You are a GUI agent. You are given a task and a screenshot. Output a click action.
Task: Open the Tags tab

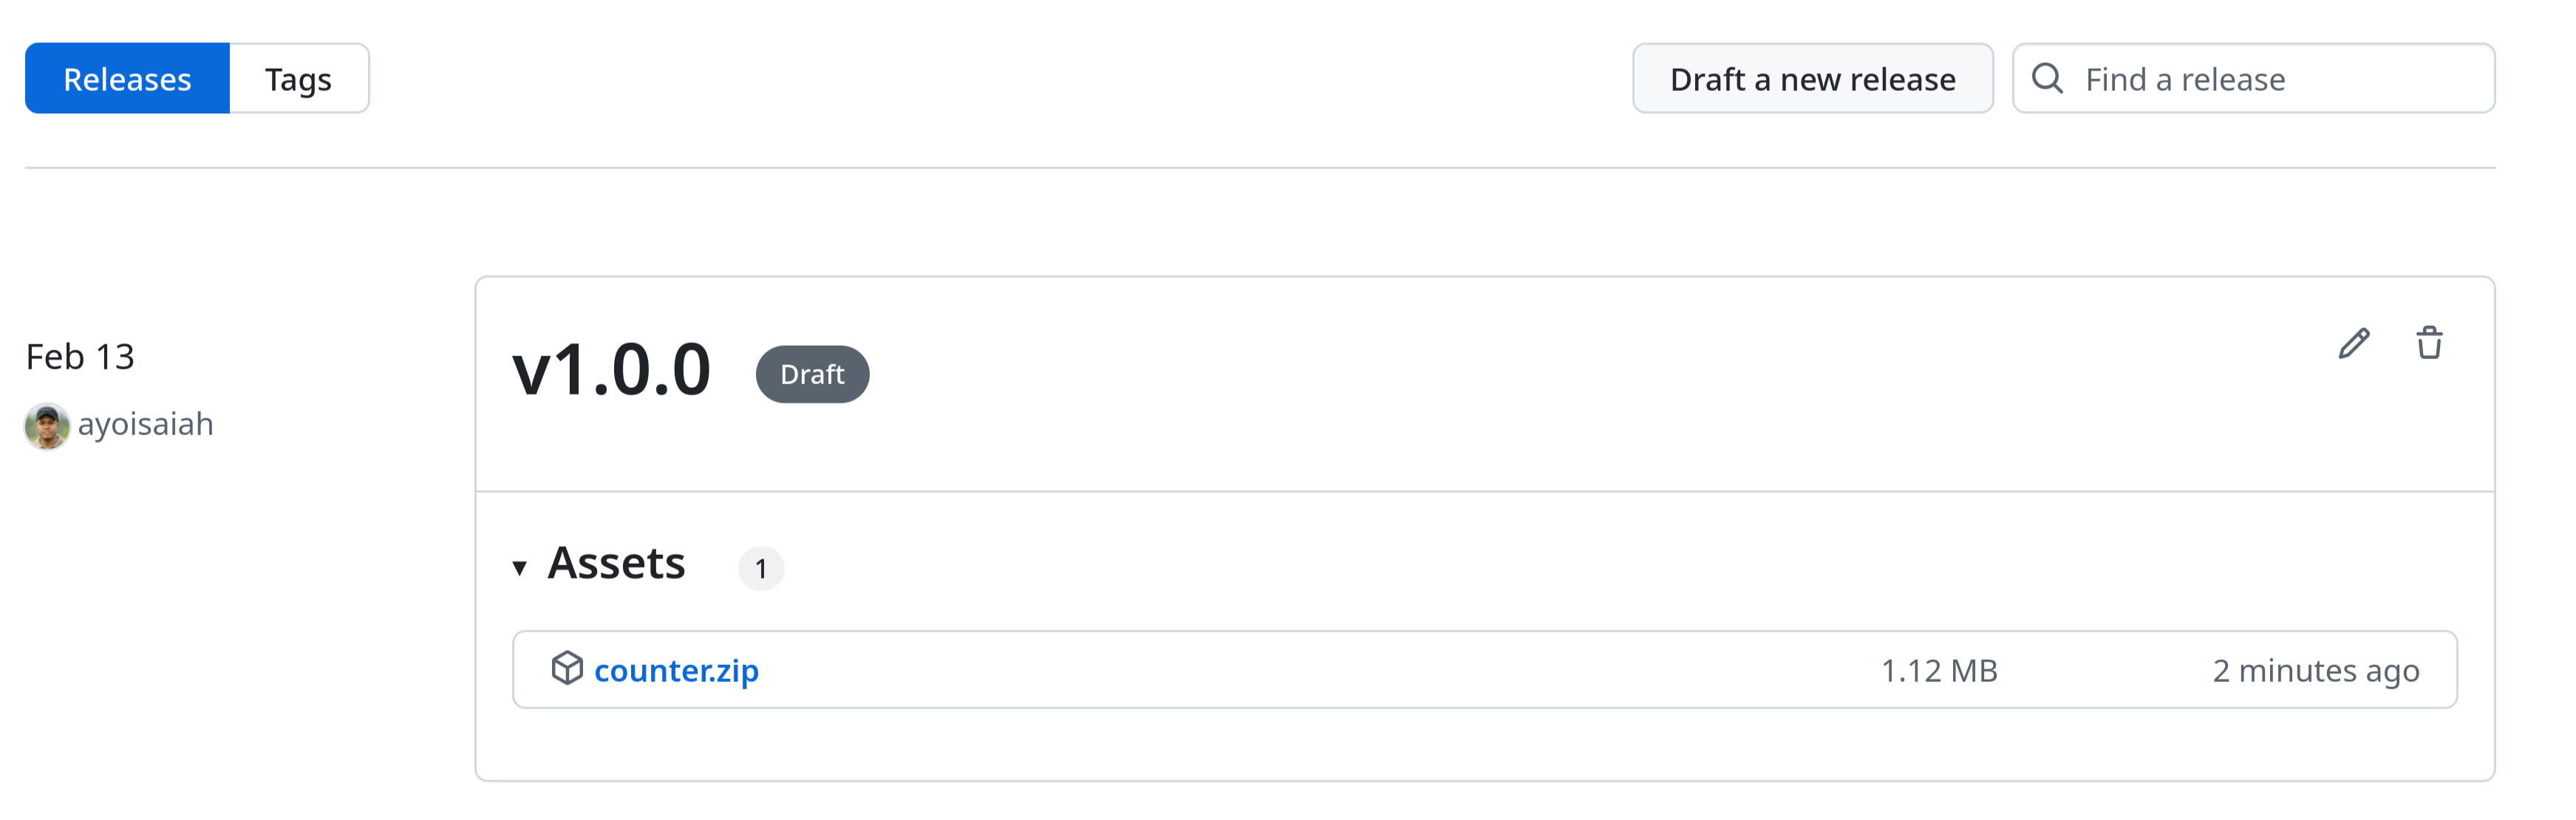(298, 79)
